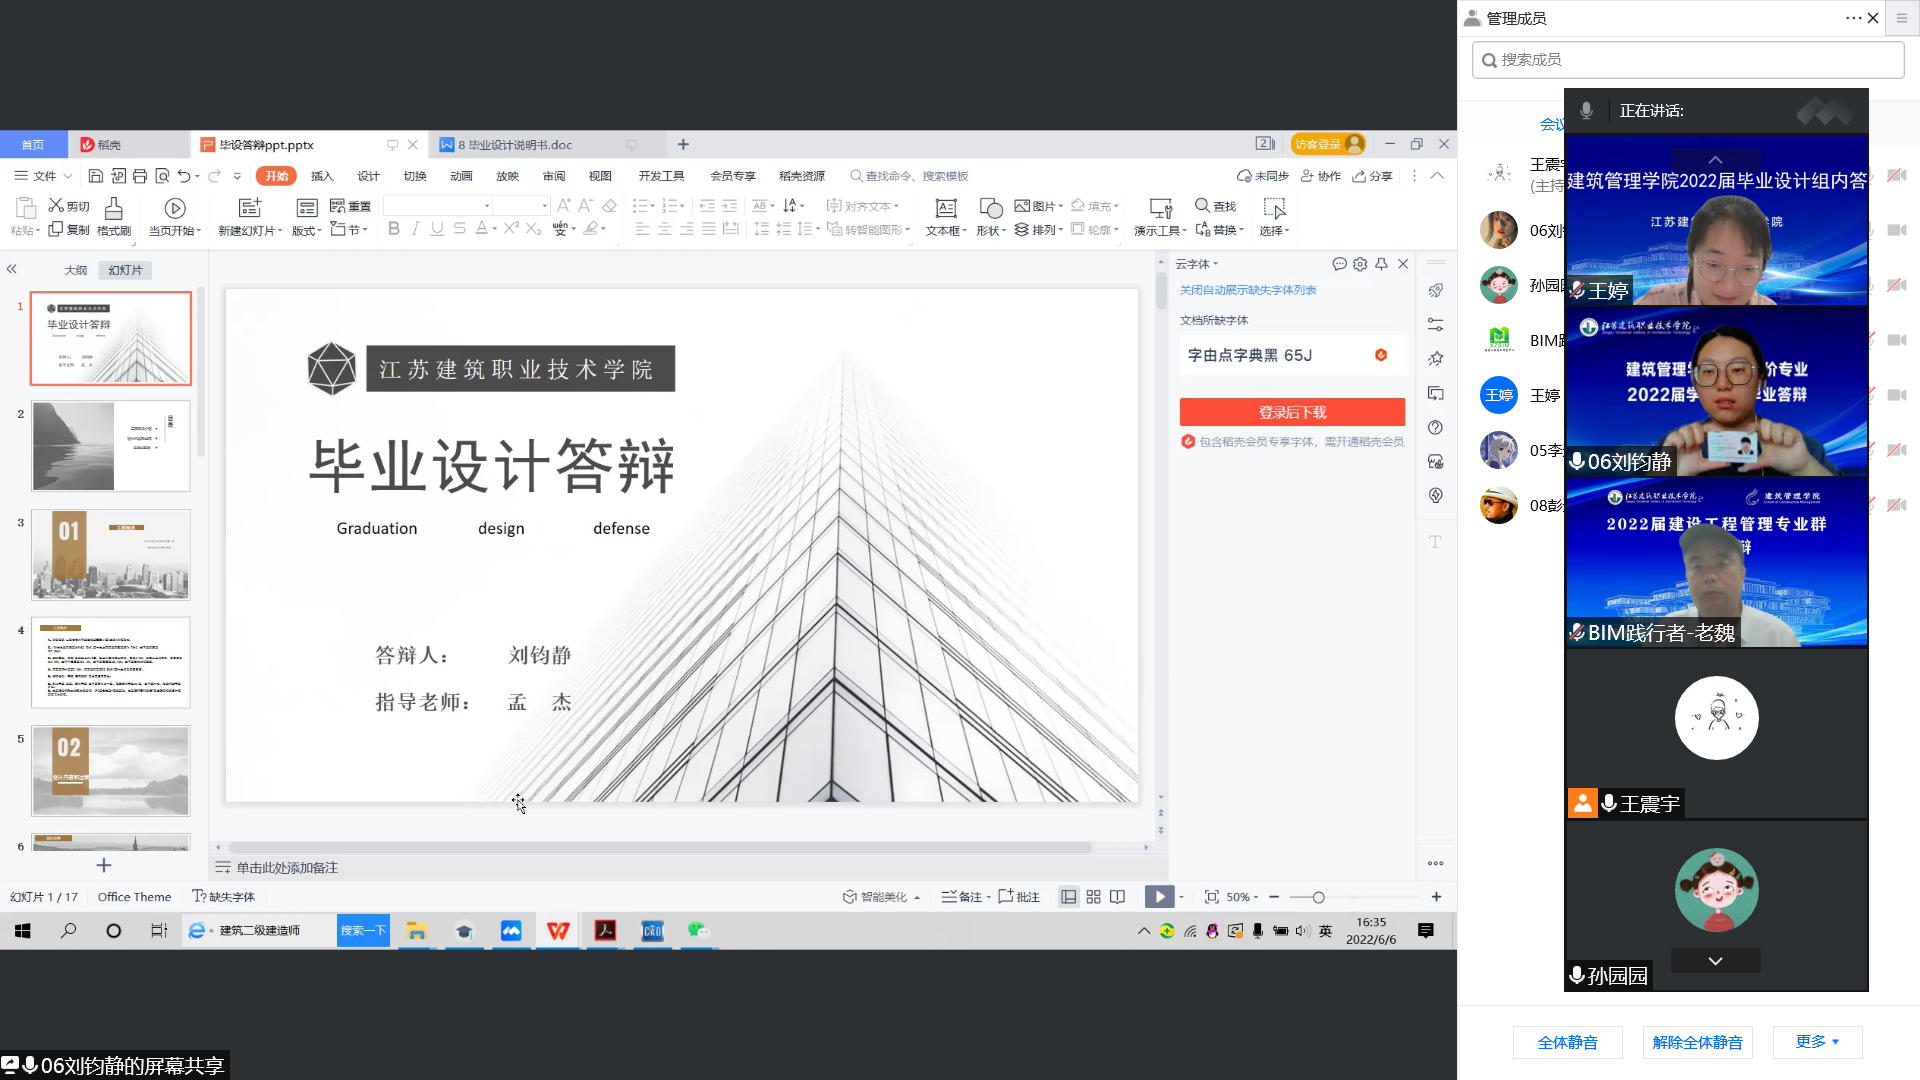This screenshot has width=1920, height=1080.
Task: Switch to slide sorter grid view
Action: tap(1093, 897)
